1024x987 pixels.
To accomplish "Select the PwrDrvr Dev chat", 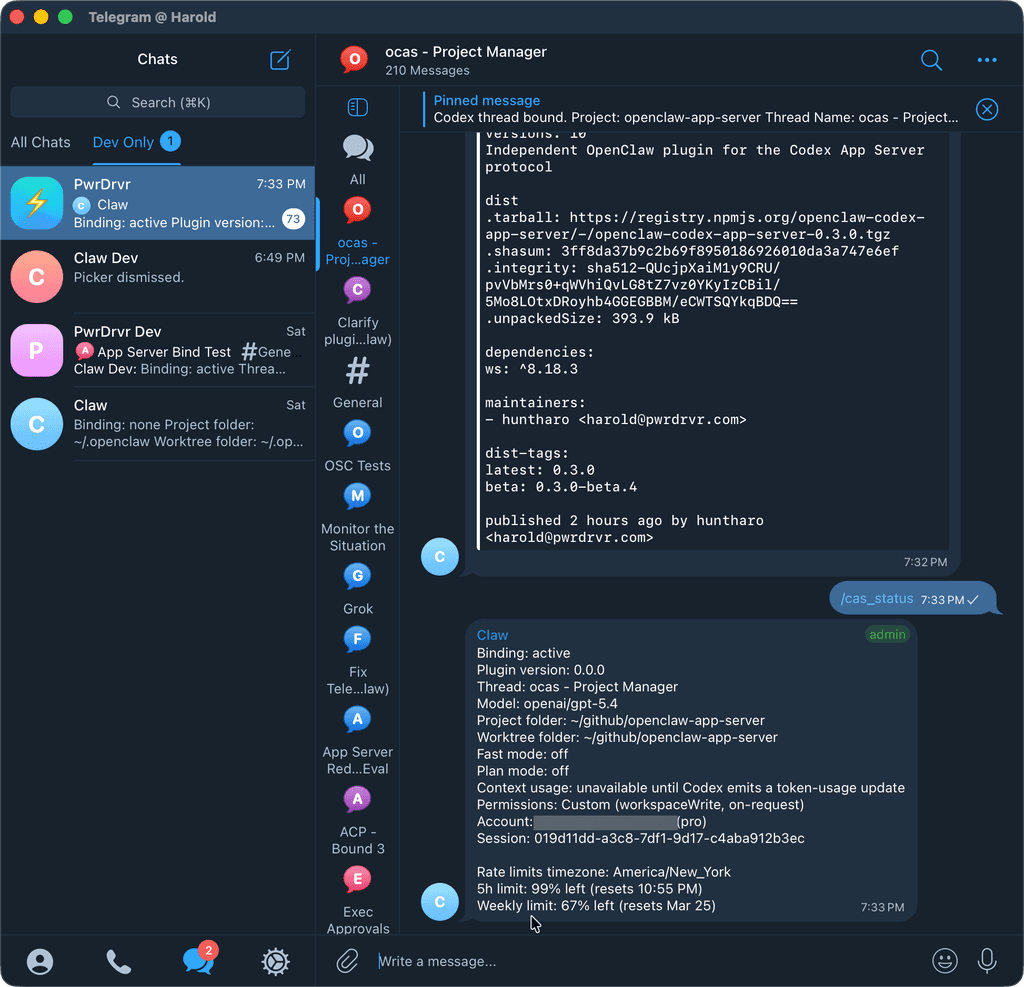I will coord(157,350).
